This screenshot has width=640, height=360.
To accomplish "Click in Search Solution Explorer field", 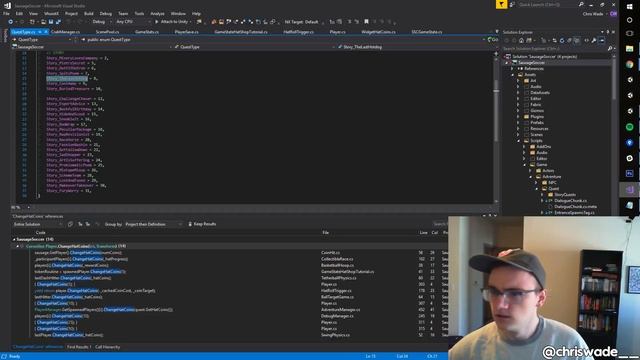I will click(555, 49).
